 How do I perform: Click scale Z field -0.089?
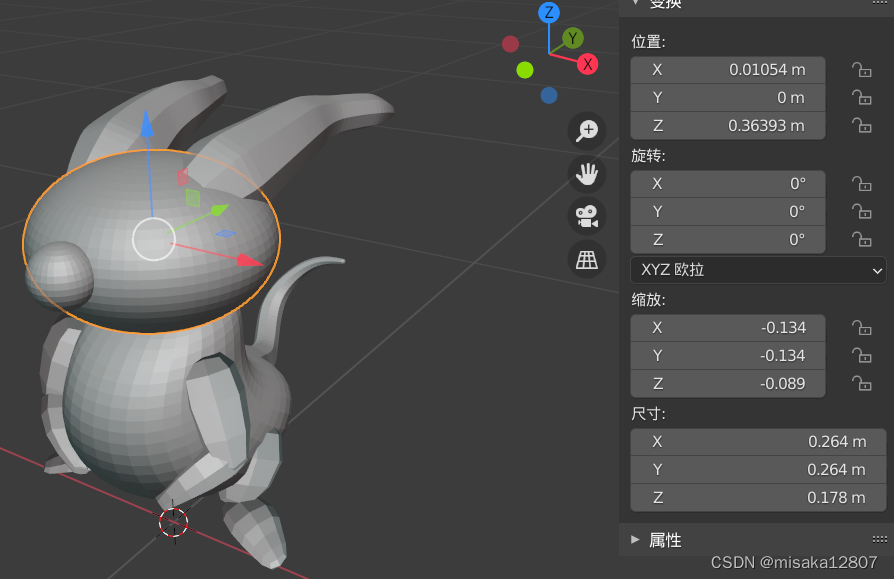tap(728, 384)
